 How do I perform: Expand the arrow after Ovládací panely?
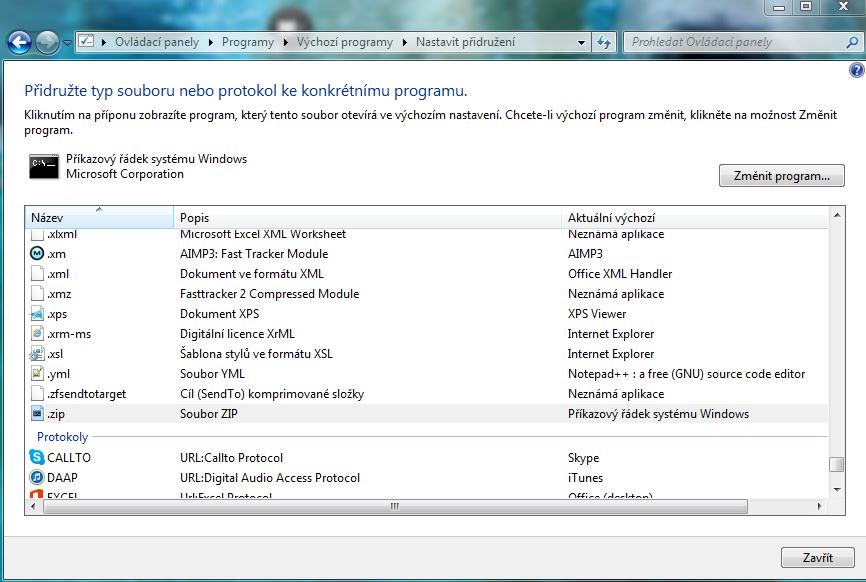click(x=210, y=42)
